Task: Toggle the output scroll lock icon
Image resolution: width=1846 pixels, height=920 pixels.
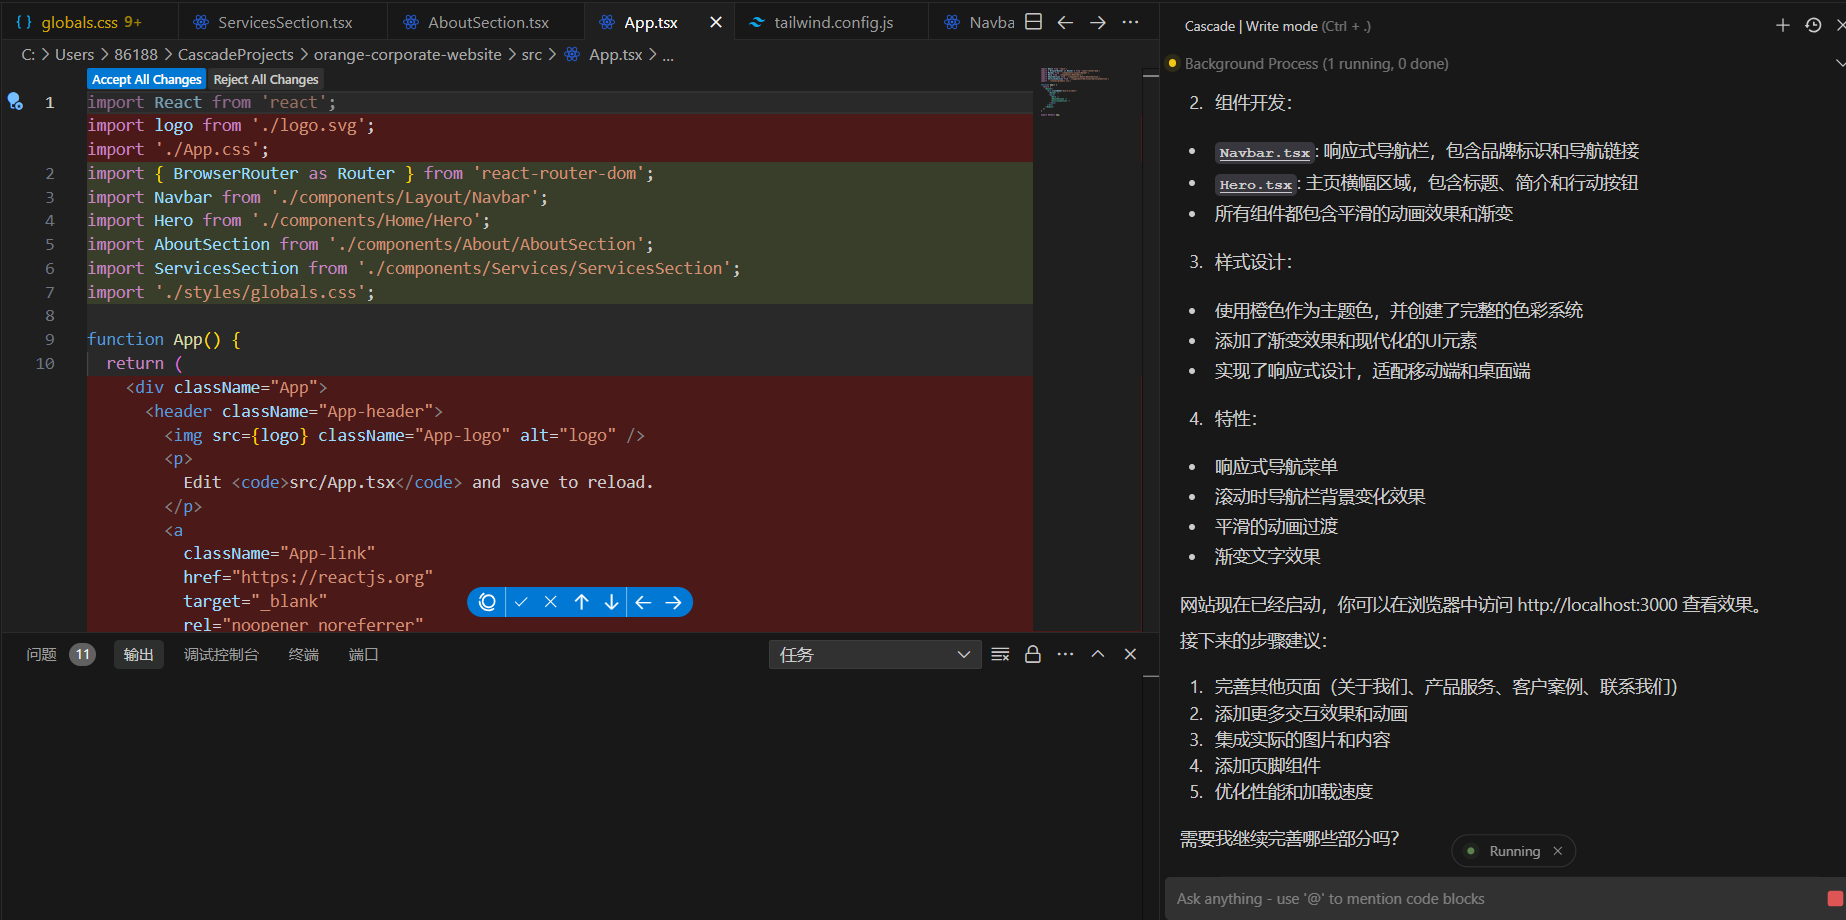Action: (1033, 654)
